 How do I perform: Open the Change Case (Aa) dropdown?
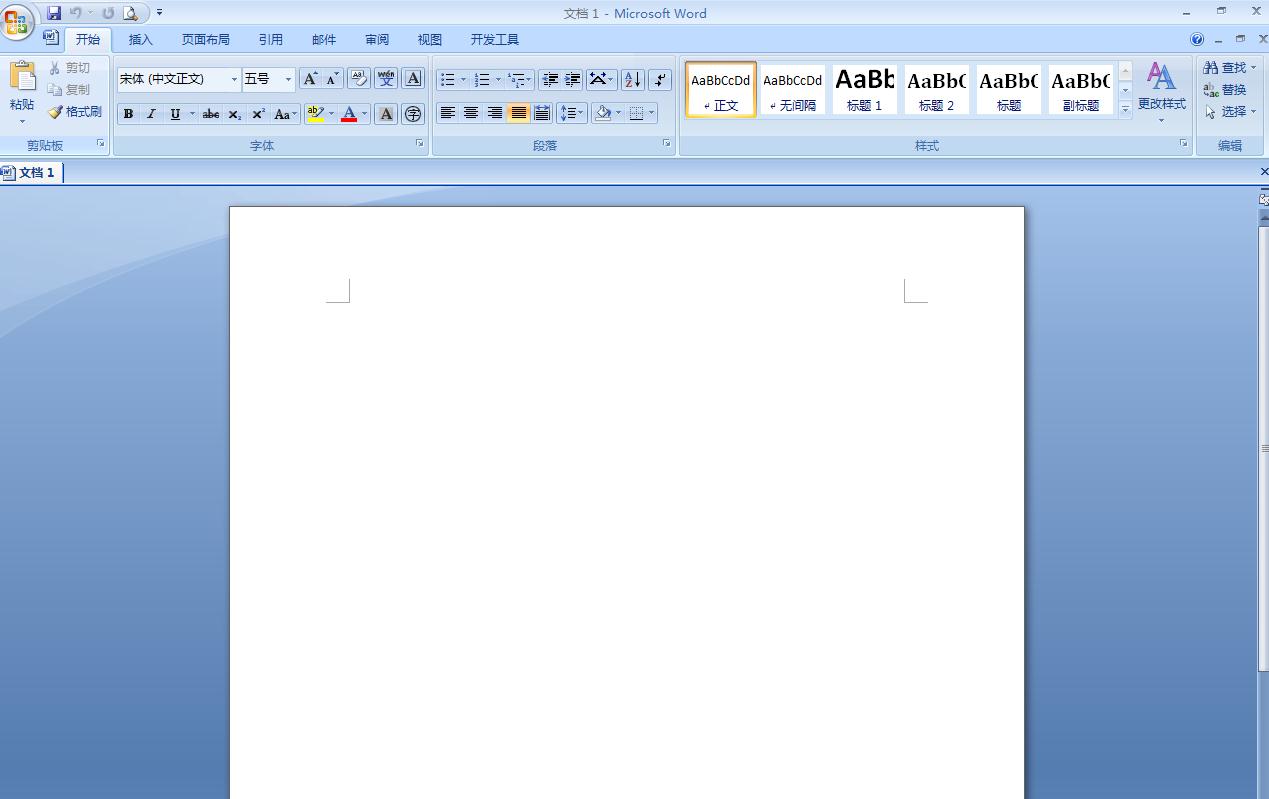[286, 114]
